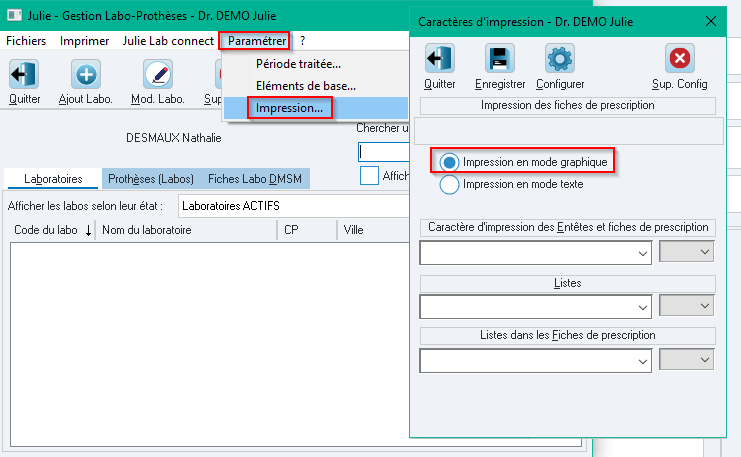741x457 pixels.
Task: Open Listes dans les Fiches size dropdown
Action: coord(687,360)
